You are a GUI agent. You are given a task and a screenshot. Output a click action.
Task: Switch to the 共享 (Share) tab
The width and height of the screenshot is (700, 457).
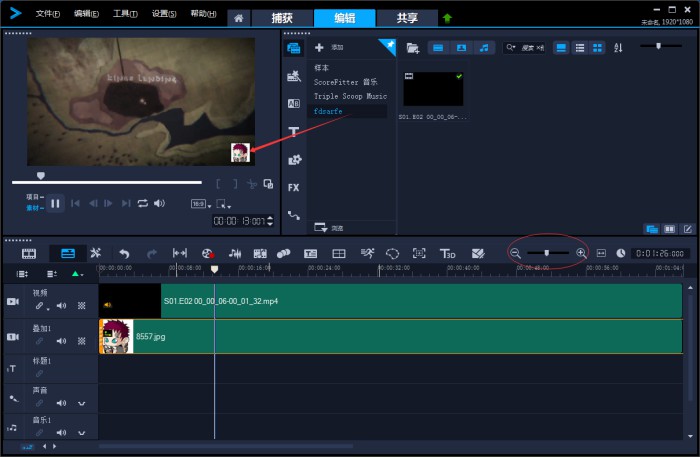point(407,18)
